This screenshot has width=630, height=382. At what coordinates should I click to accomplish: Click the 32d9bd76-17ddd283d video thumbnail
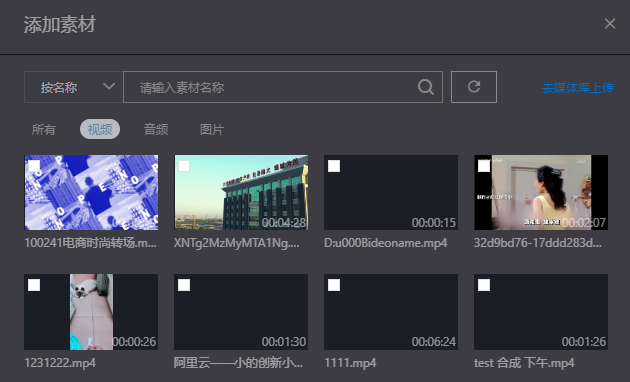coord(541,192)
